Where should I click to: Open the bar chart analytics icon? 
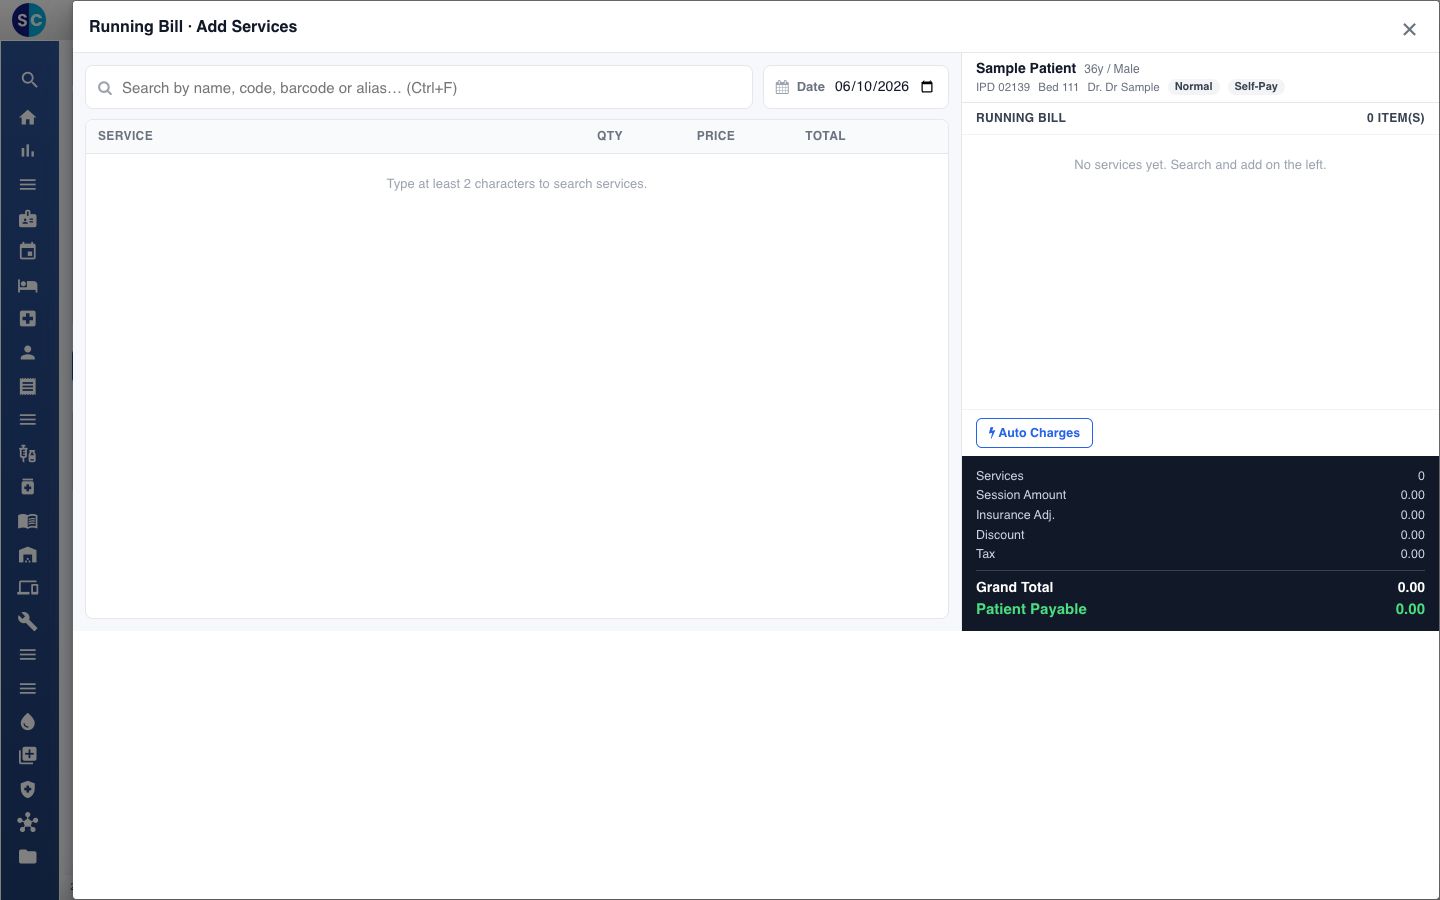[x=28, y=151]
